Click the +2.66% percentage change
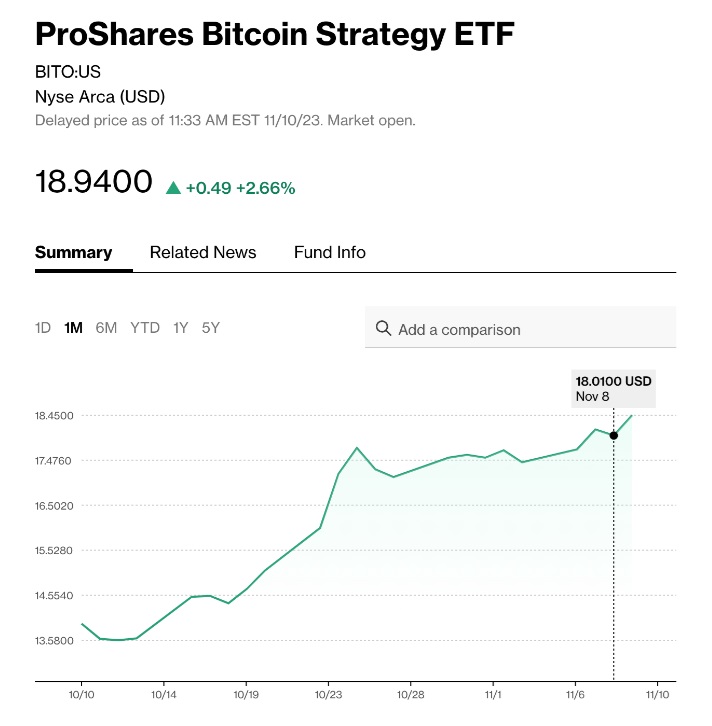This screenshot has height=726, width=712. click(x=265, y=188)
